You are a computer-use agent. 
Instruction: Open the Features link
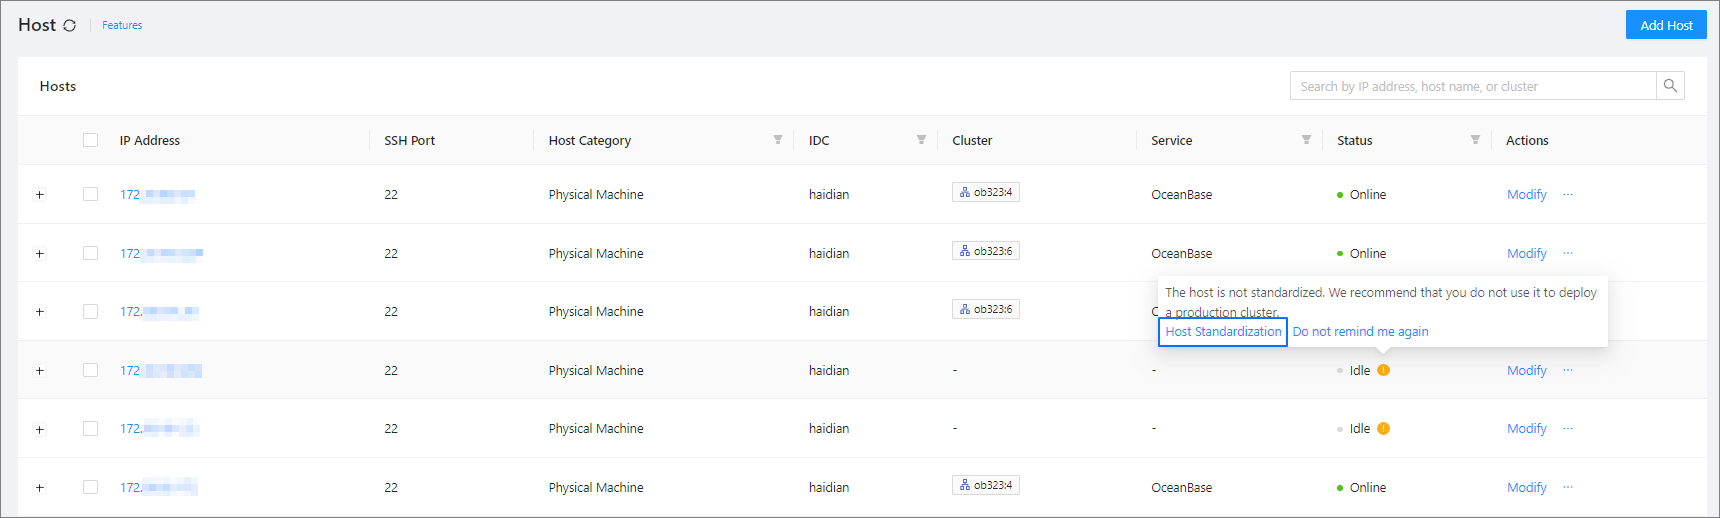(x=122, y=25)
